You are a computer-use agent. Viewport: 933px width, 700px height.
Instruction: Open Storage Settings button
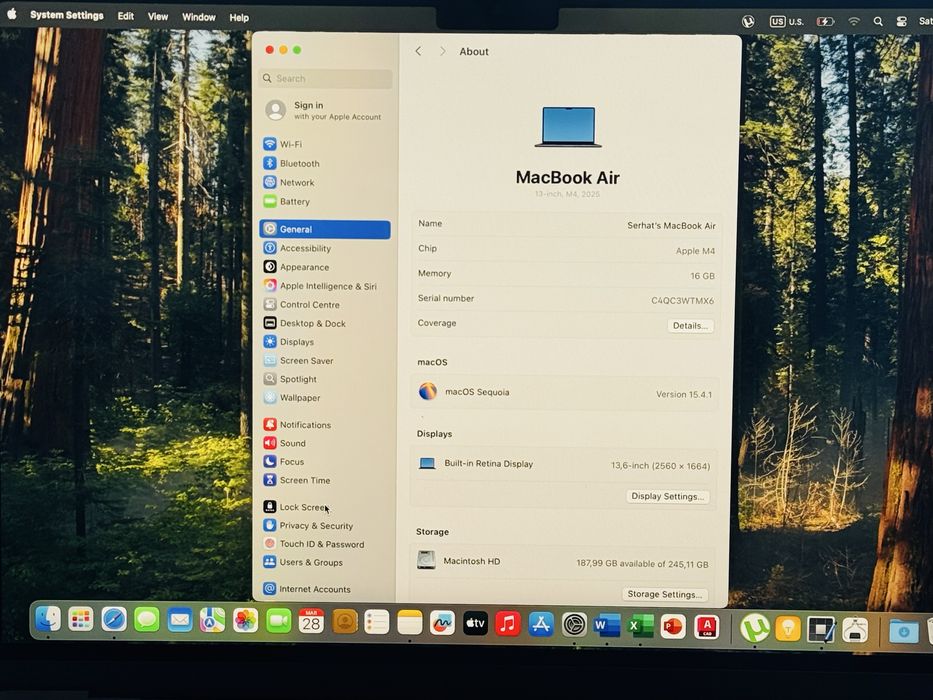point(664,594)
